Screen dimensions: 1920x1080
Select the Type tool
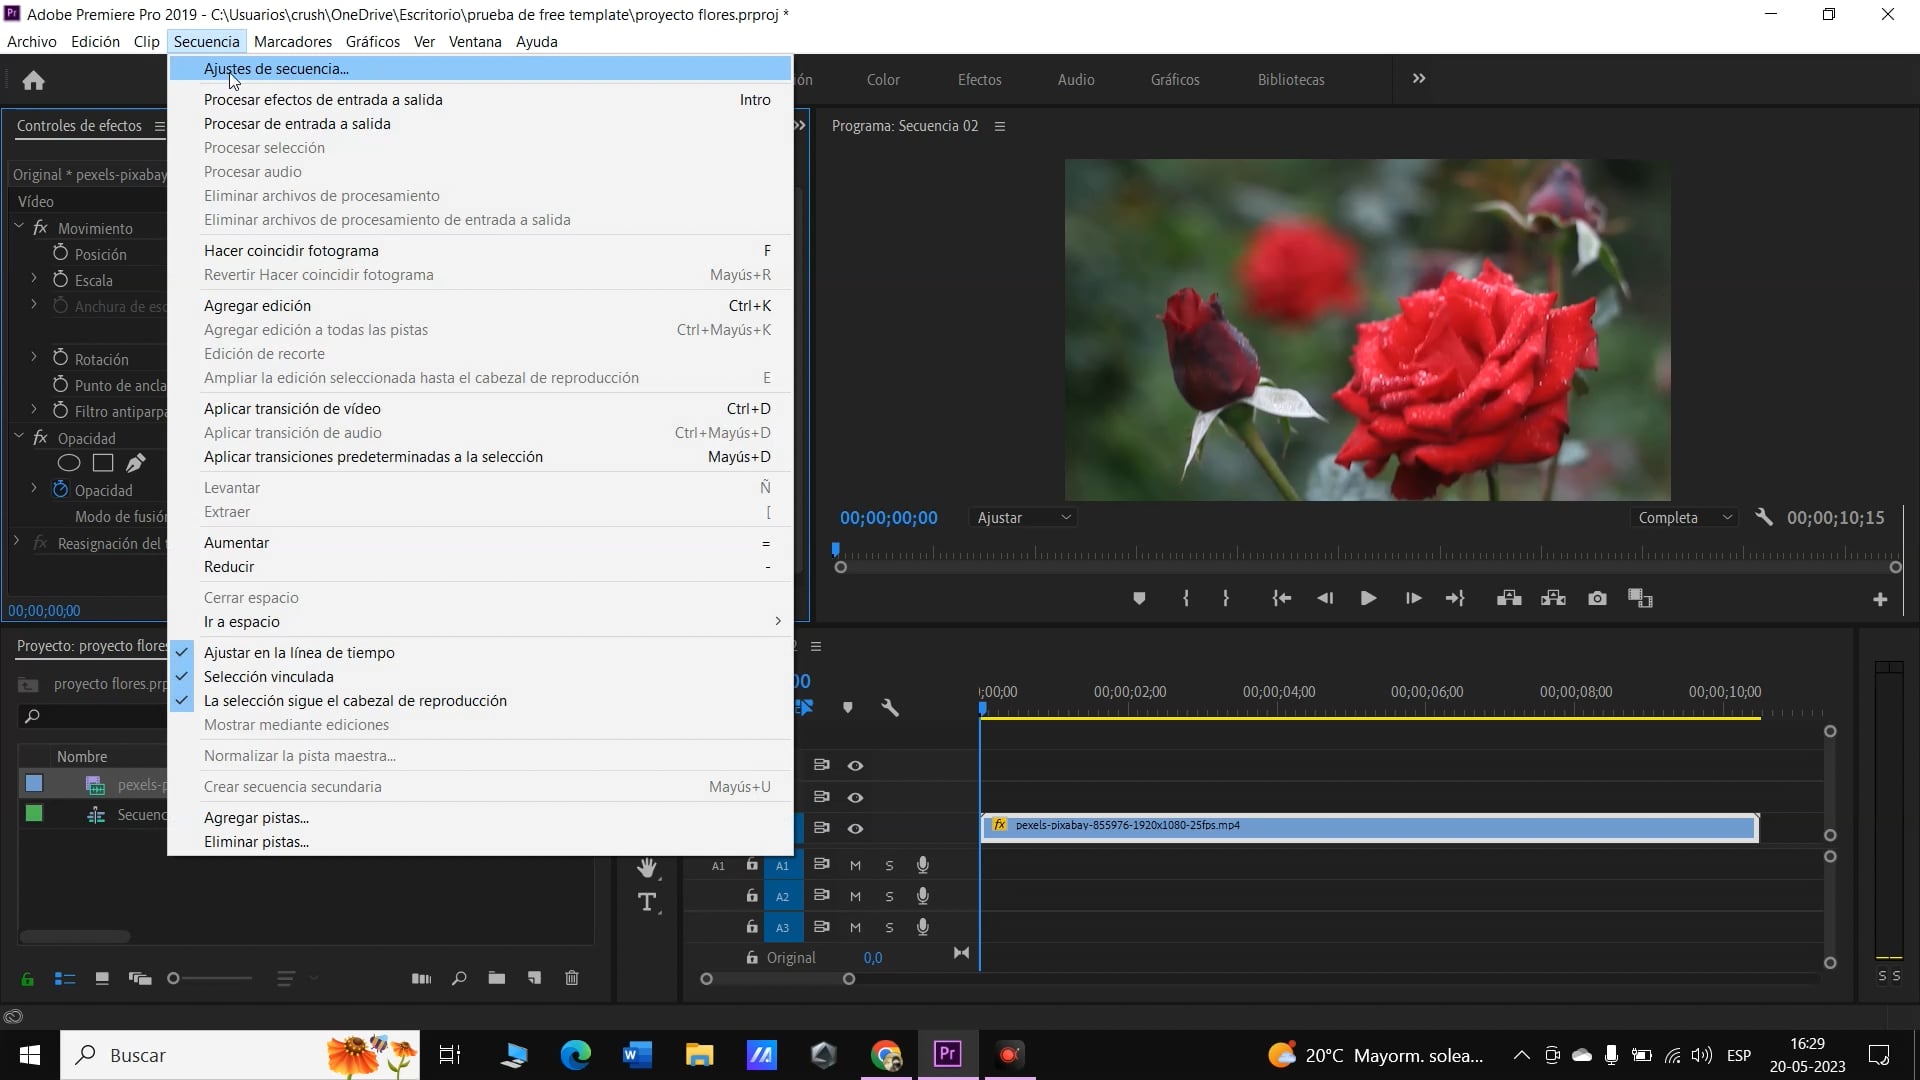tap(647, 902)
